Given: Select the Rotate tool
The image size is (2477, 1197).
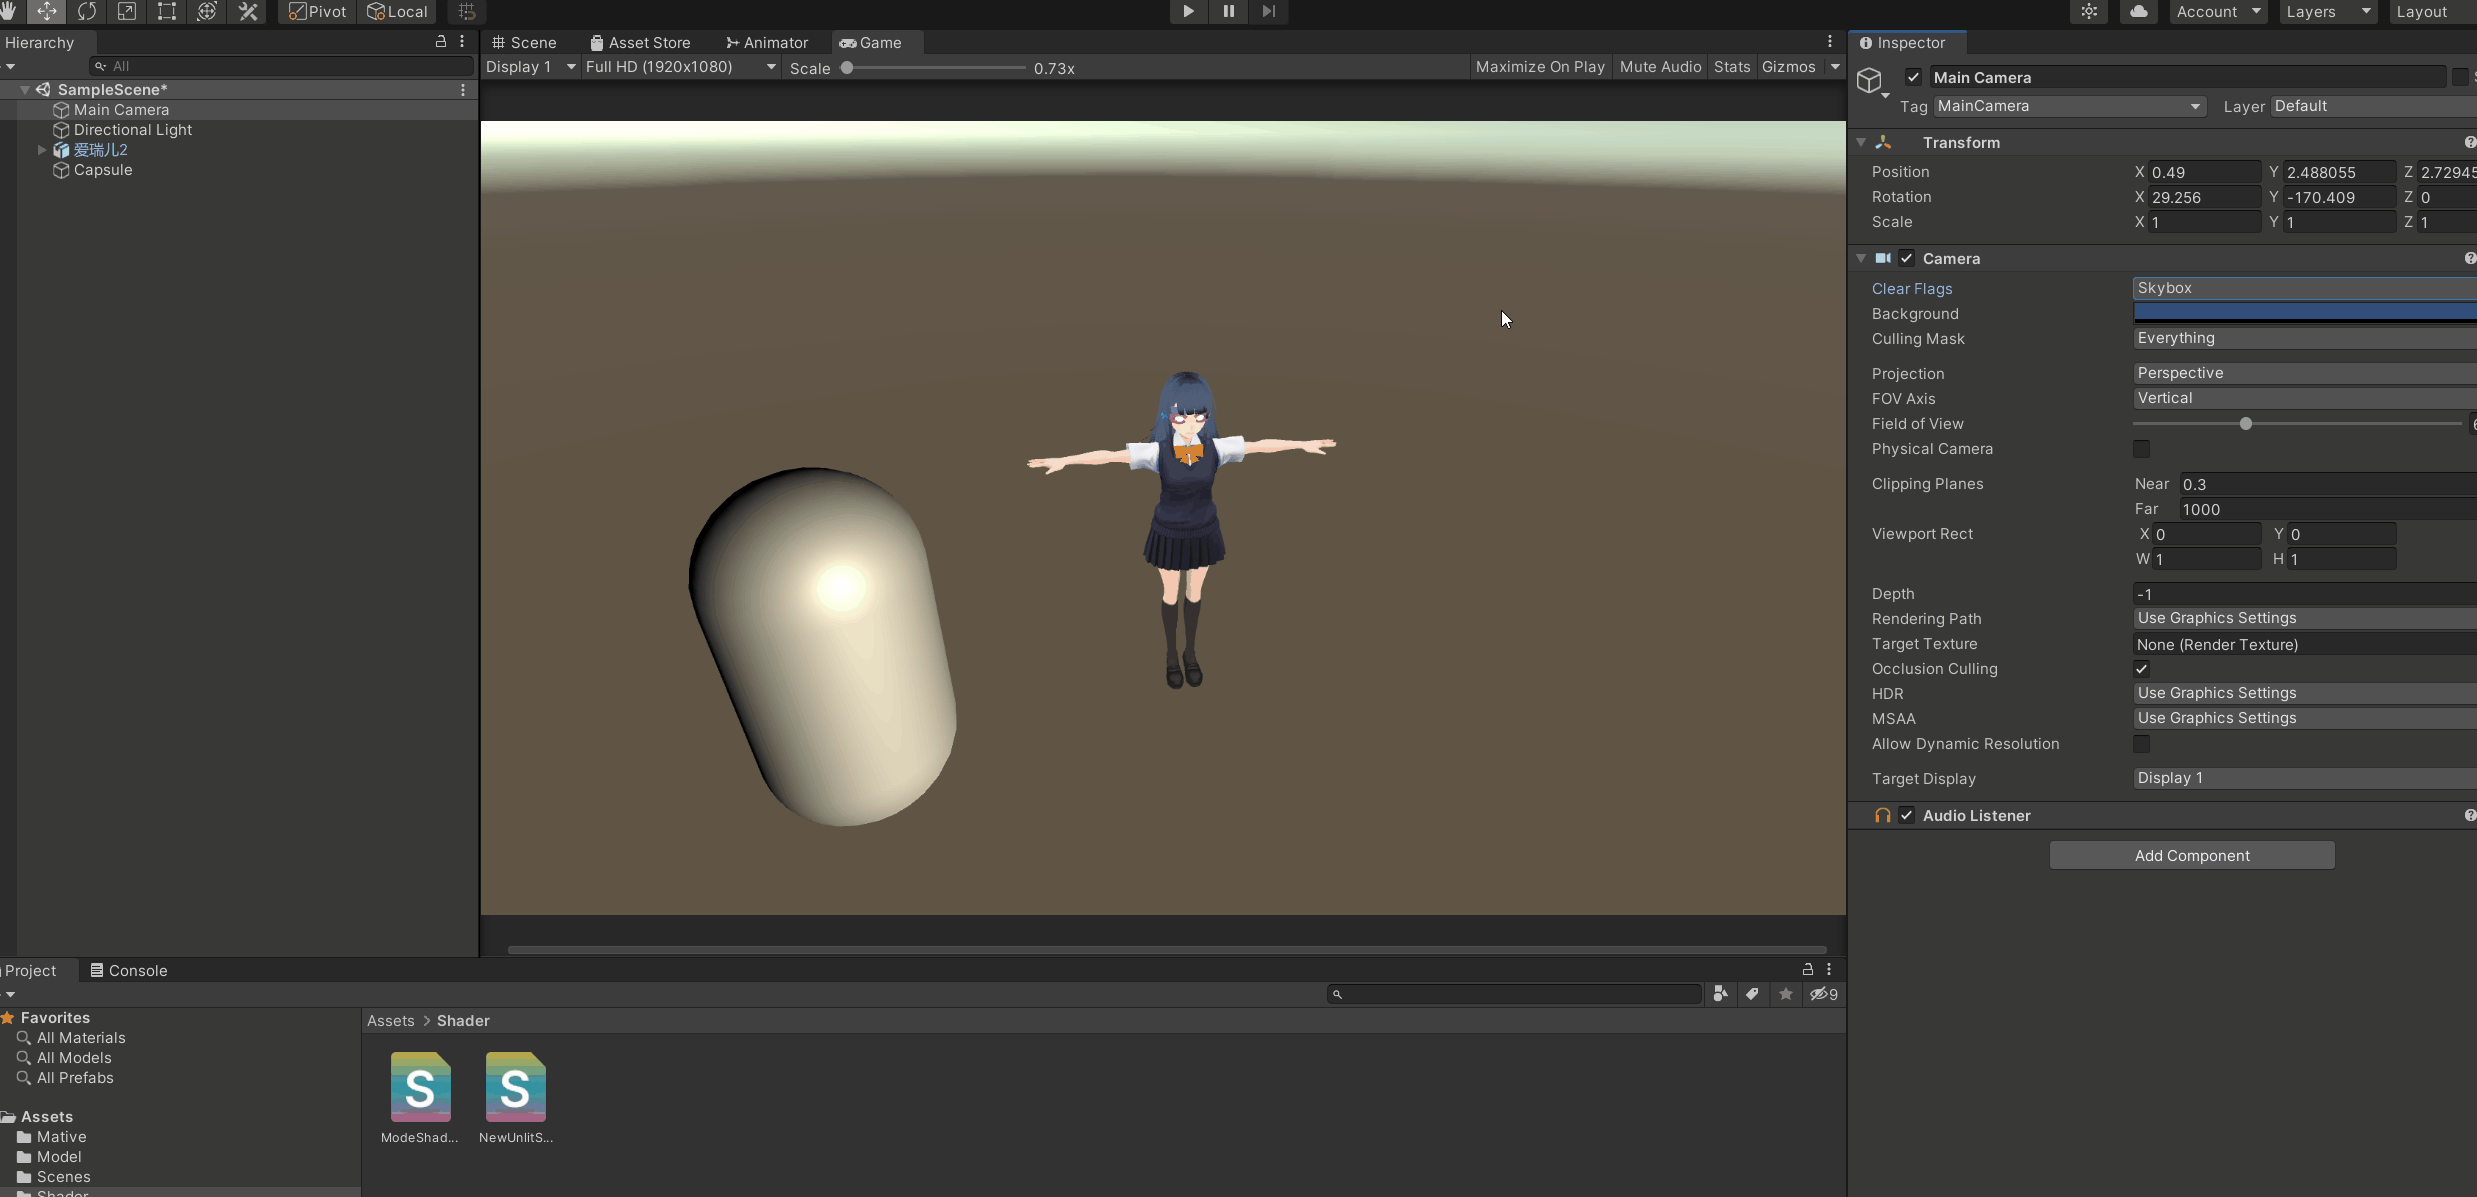Looking at the screenshot, I should tap(87, 11).
